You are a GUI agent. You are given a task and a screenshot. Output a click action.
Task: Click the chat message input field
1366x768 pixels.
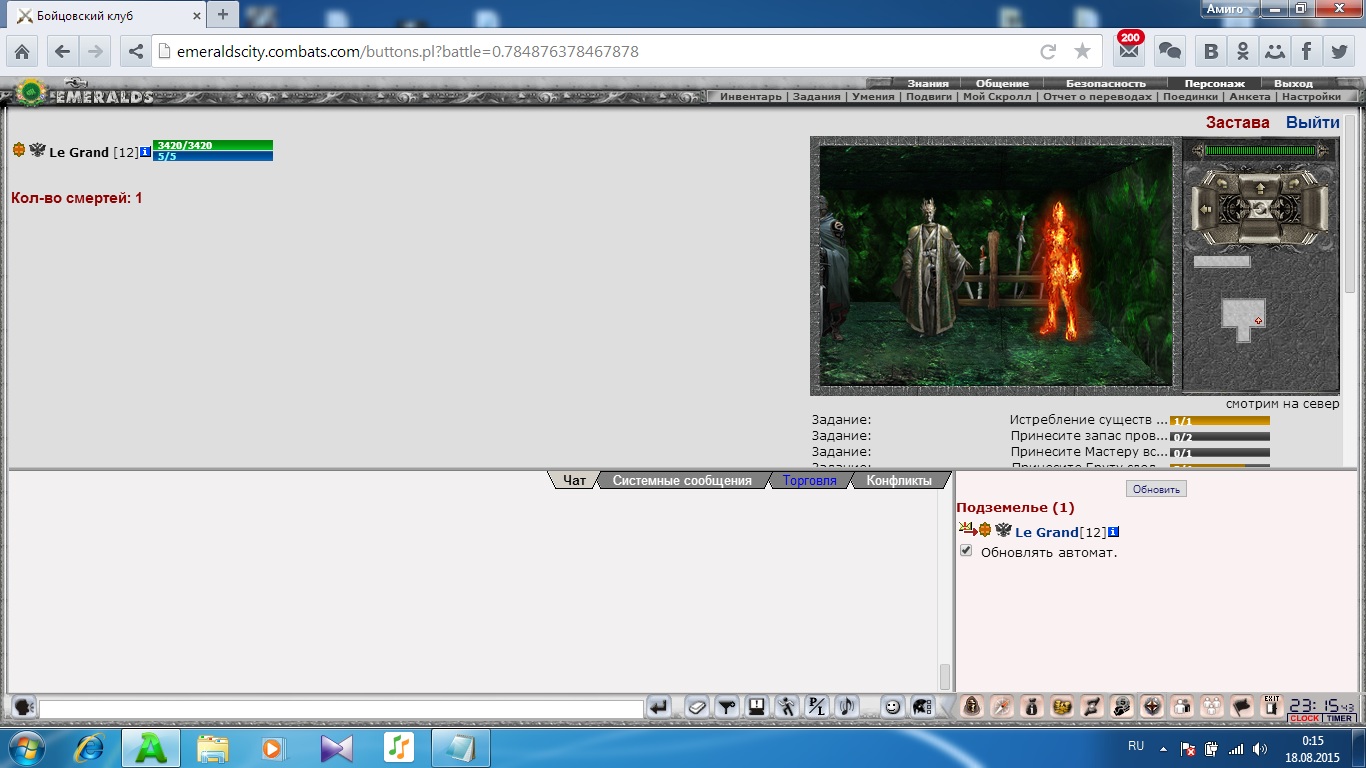(x=341, y=709)
